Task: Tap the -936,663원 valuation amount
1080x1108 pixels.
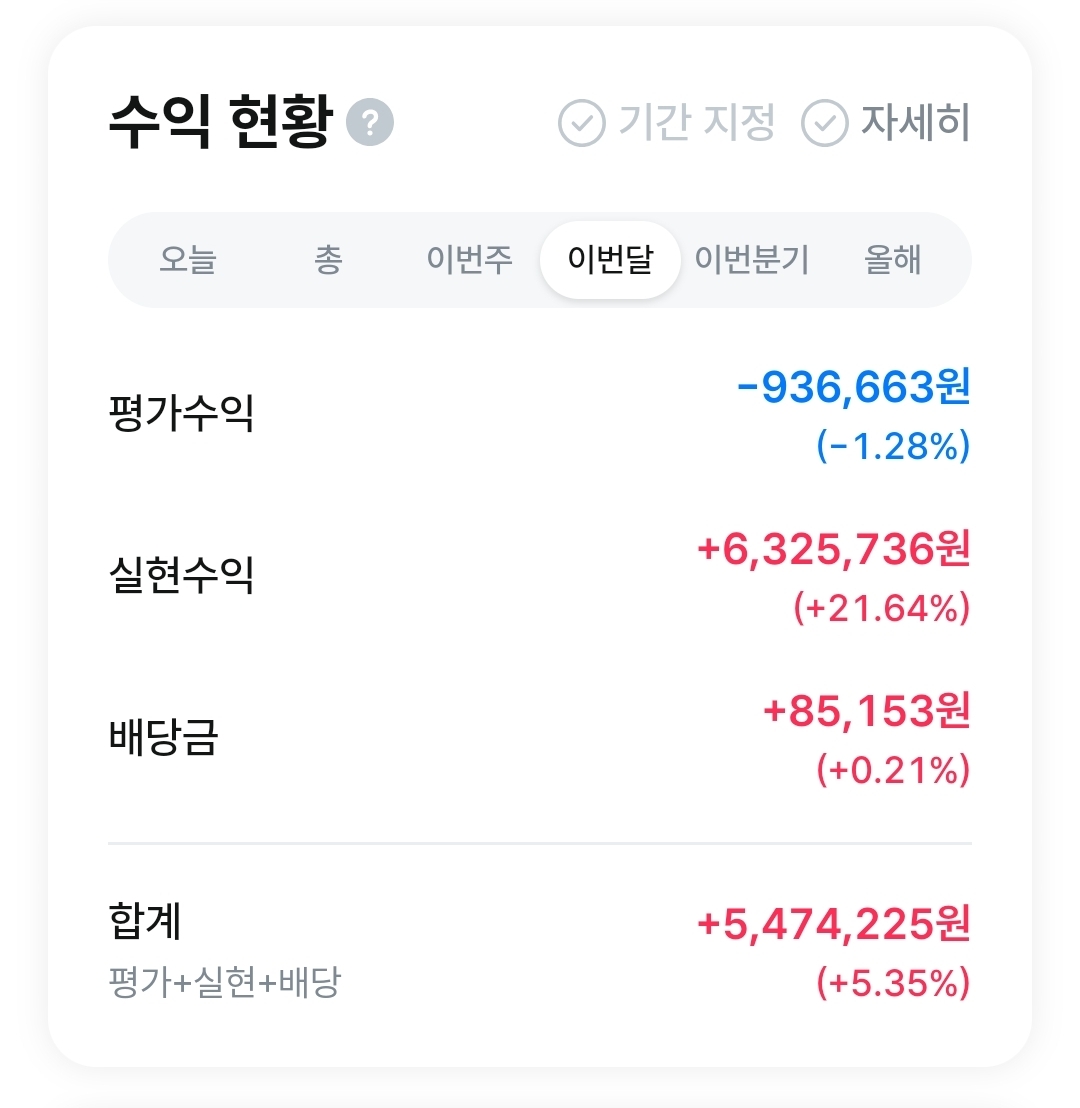Action: 853,388
